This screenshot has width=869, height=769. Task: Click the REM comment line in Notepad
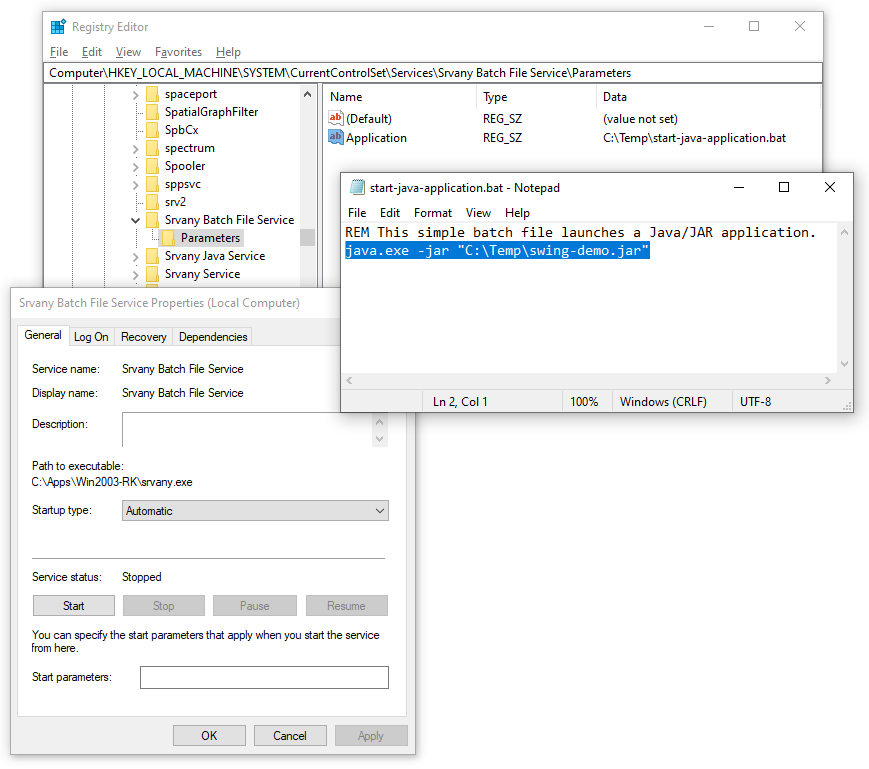tap(580, 232)
